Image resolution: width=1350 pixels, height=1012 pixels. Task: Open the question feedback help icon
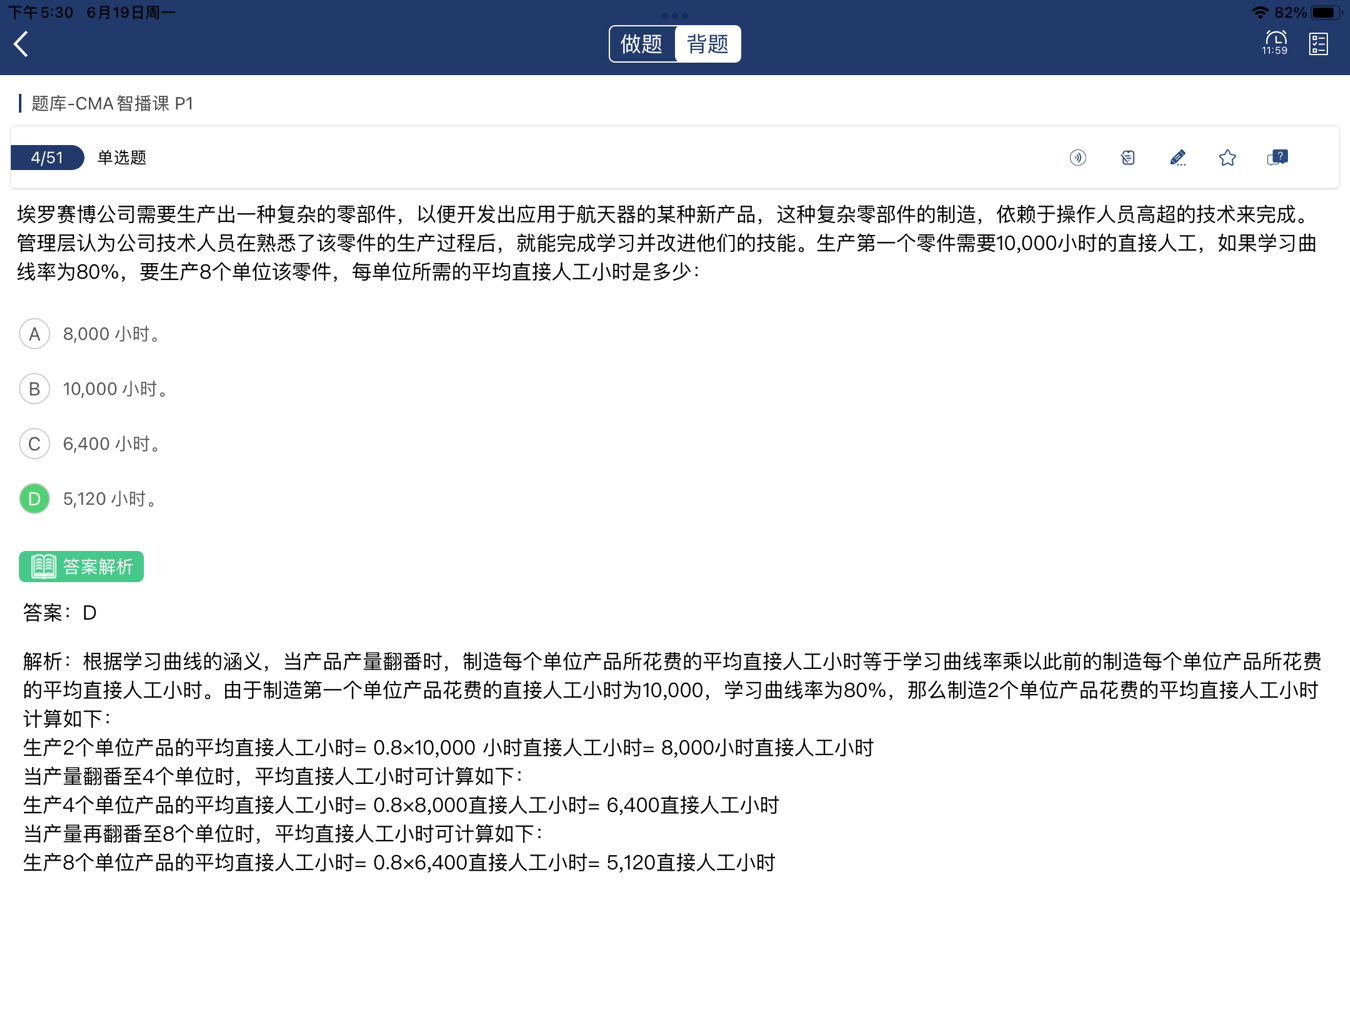1277,158
